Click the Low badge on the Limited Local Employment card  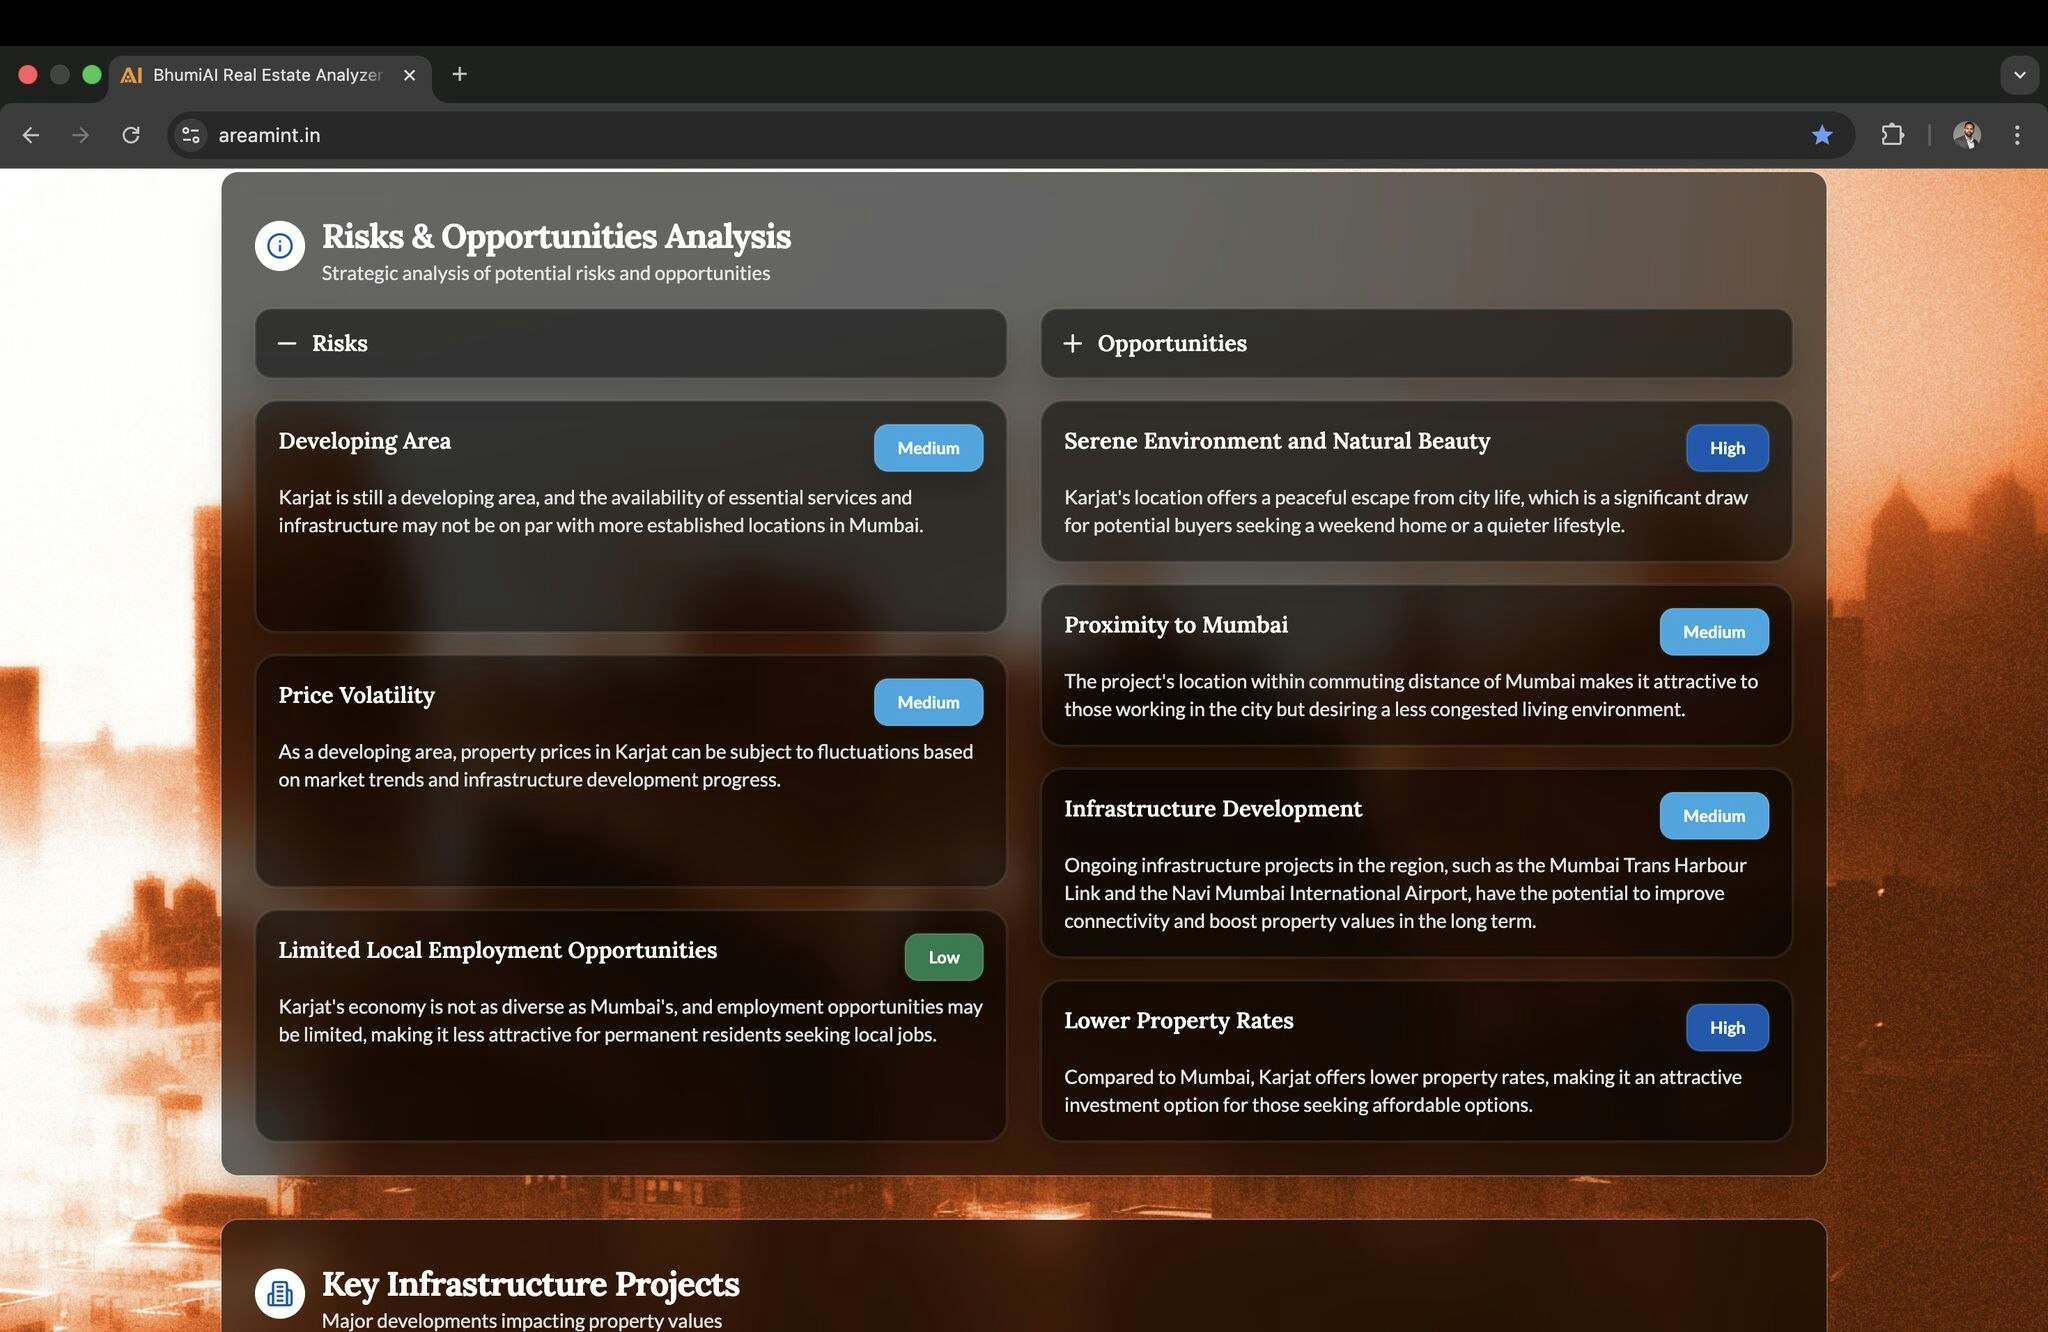coord(943,957)
